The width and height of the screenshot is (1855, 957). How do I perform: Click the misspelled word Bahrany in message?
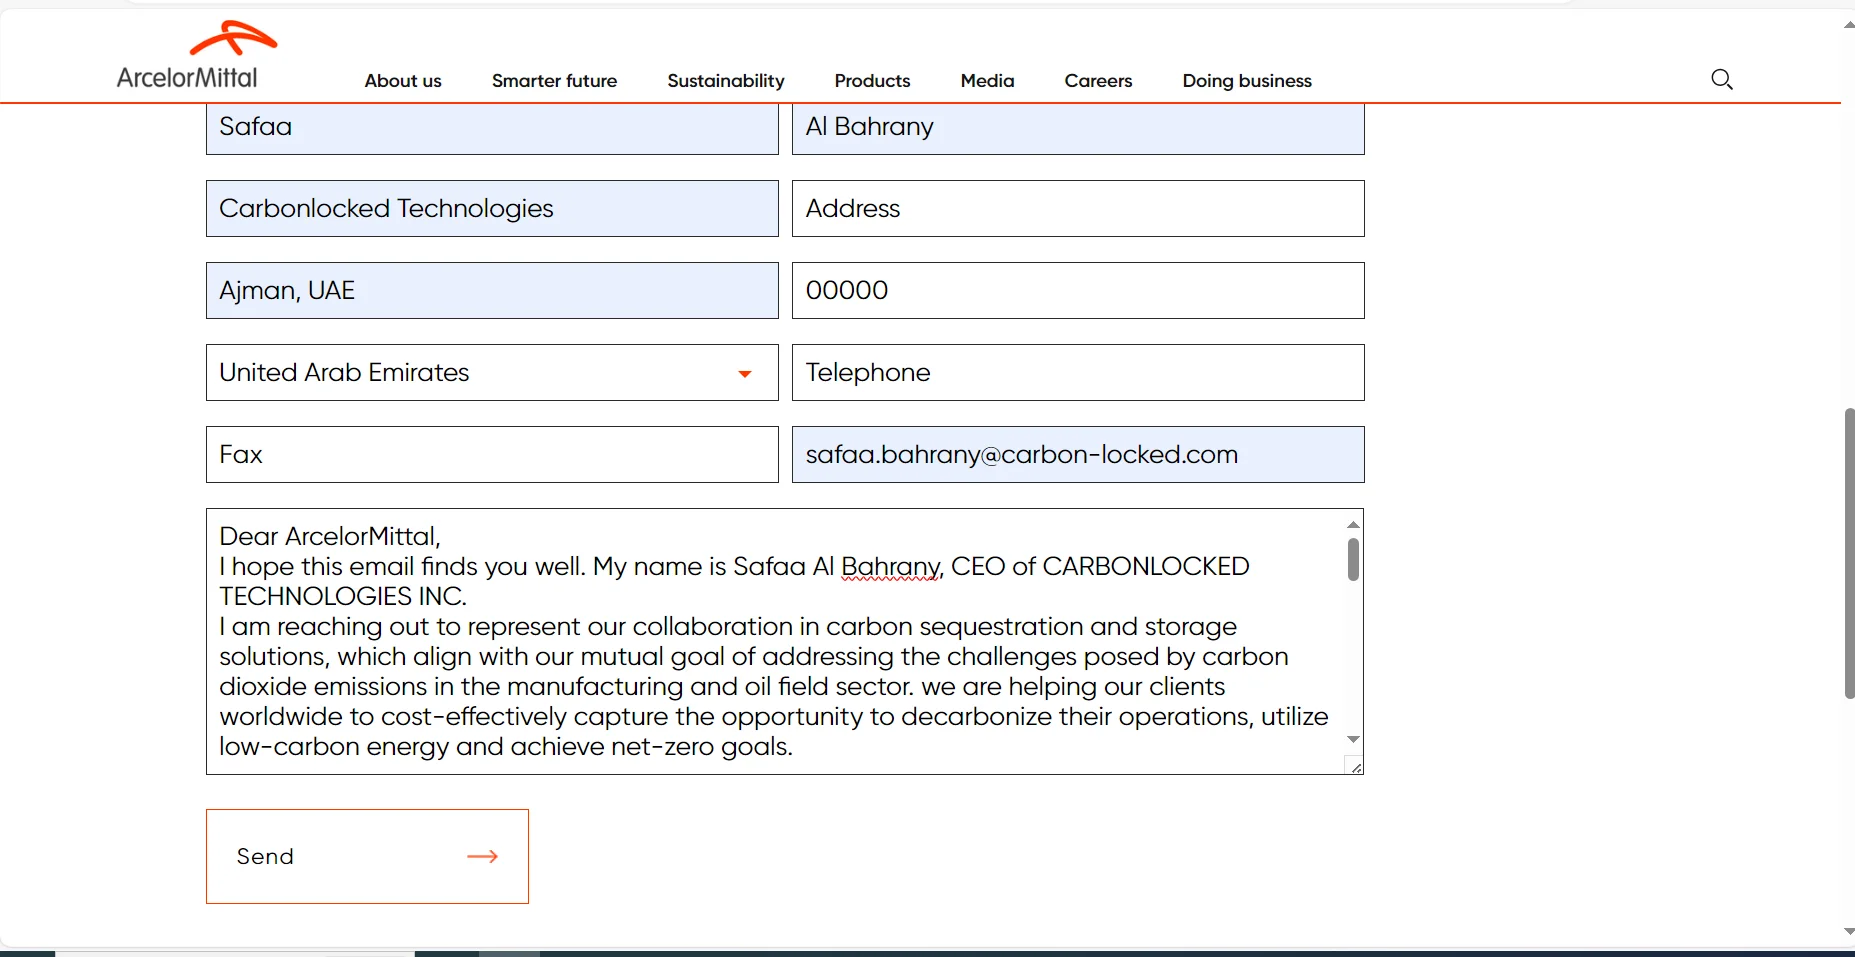[x=890, y=567]
